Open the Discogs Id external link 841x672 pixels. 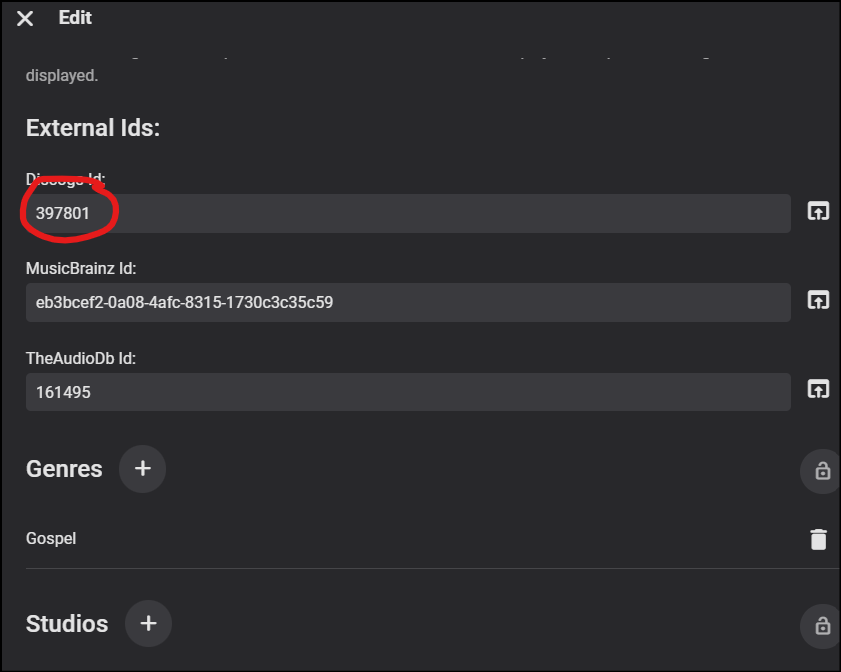818,212
